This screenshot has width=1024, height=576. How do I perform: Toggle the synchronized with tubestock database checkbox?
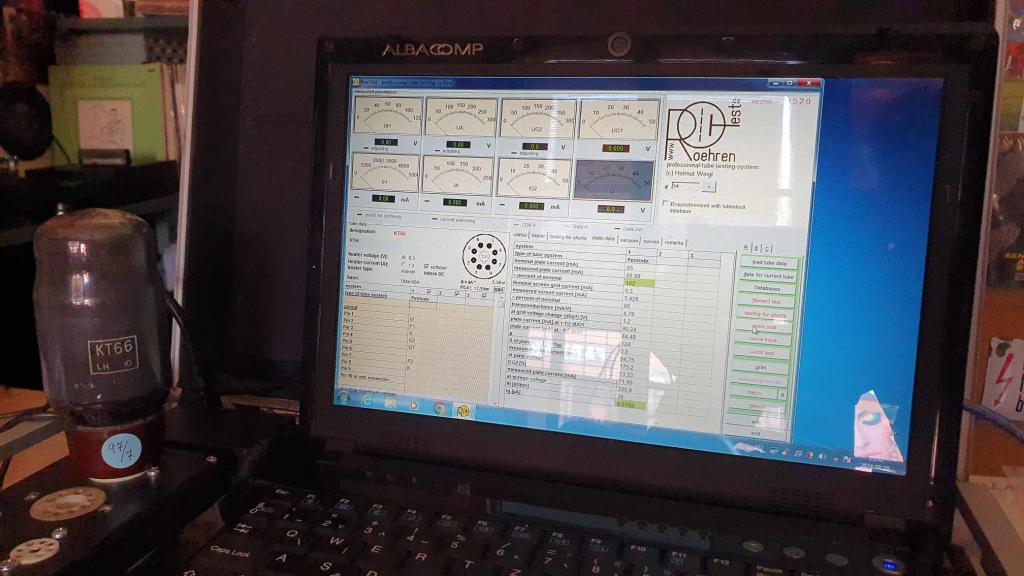point(665,204)
